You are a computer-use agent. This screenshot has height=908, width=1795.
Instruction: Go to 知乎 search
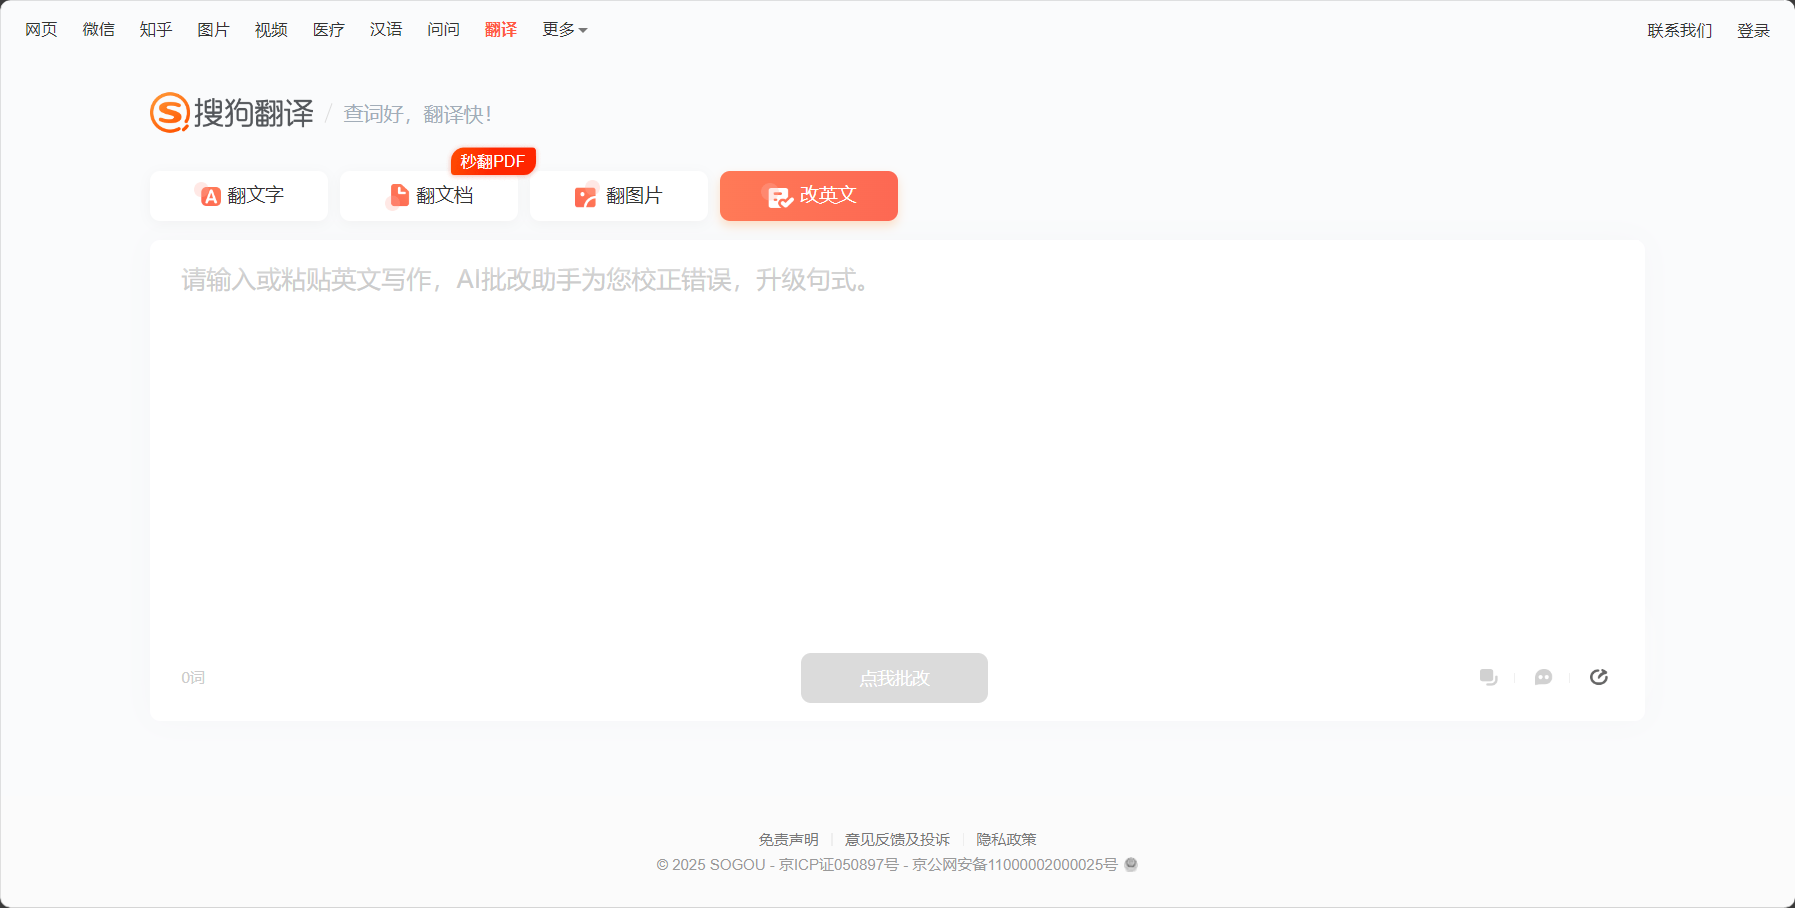156,30
